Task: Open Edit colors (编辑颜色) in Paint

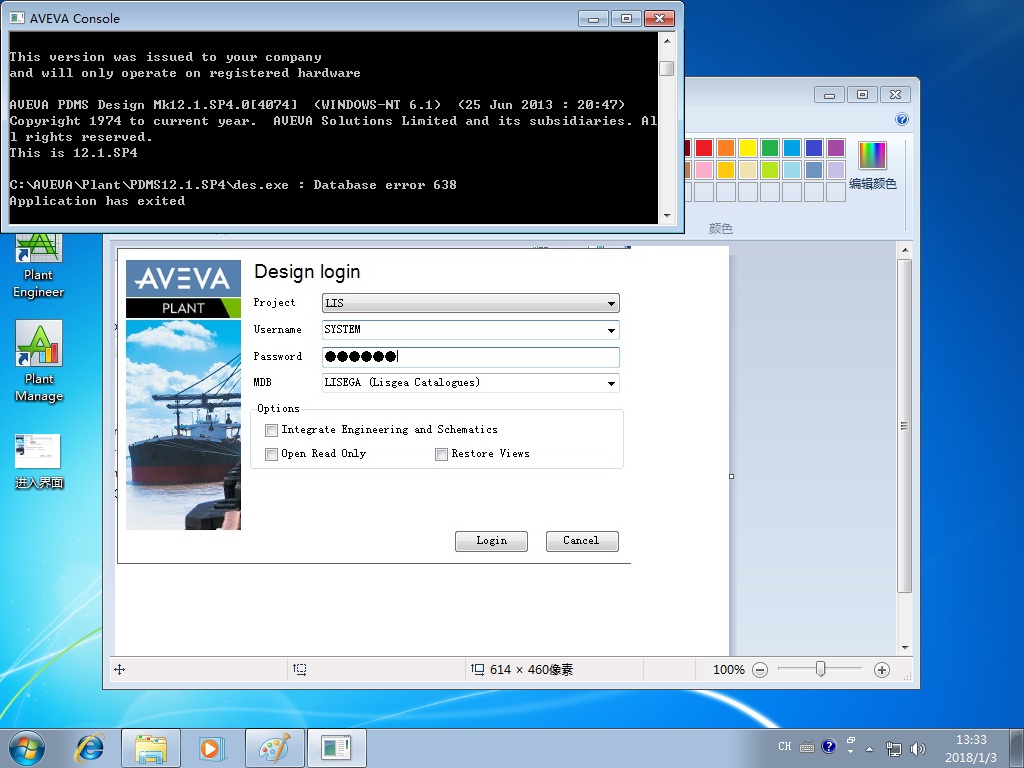Action: coord(872,165)
